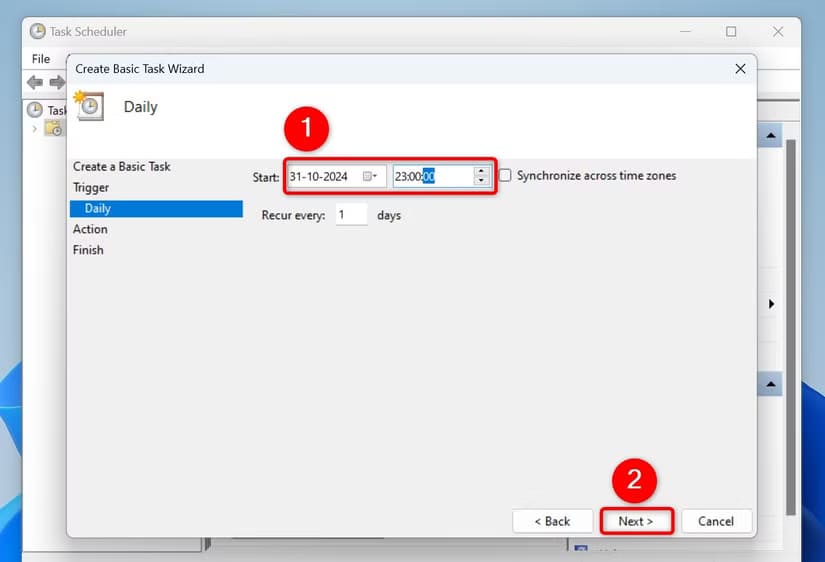Open the start date calendar dropdown
This screenshot has width=825, height=562.
tap(370, 176)
